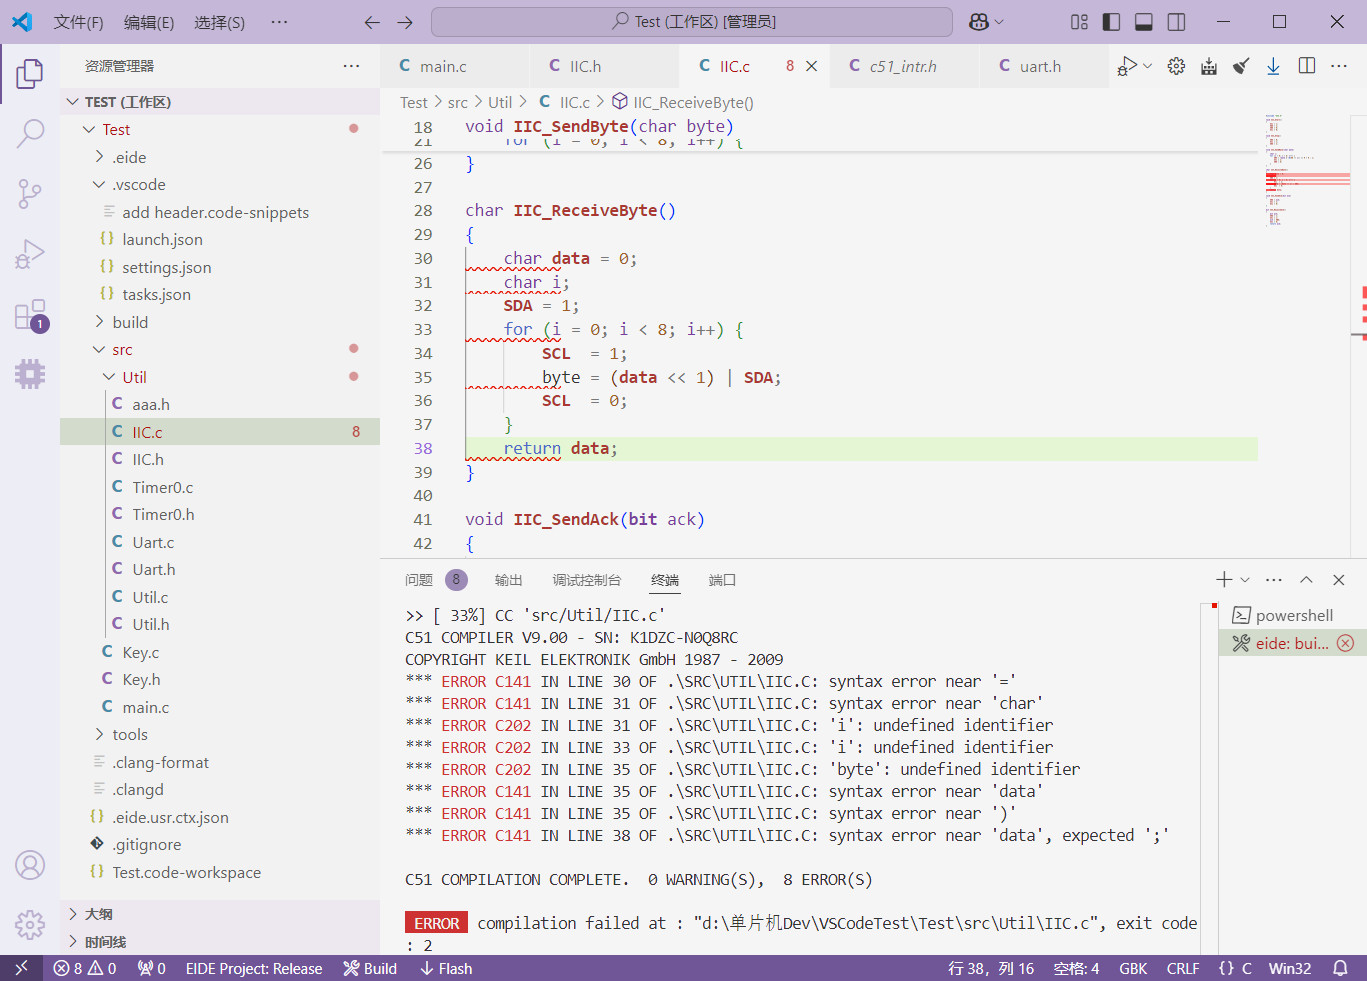The width and height of the screenshot is (1367, 981).
Task: Open the 文件(F) menu
Action: 78,22
